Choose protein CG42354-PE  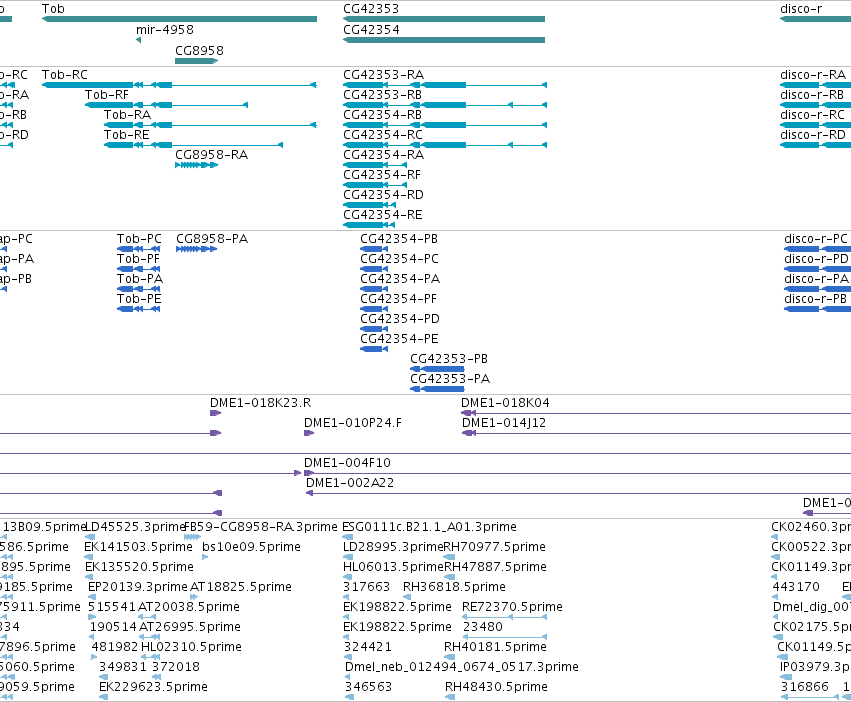pyautogui.click(x=399, y=339)
